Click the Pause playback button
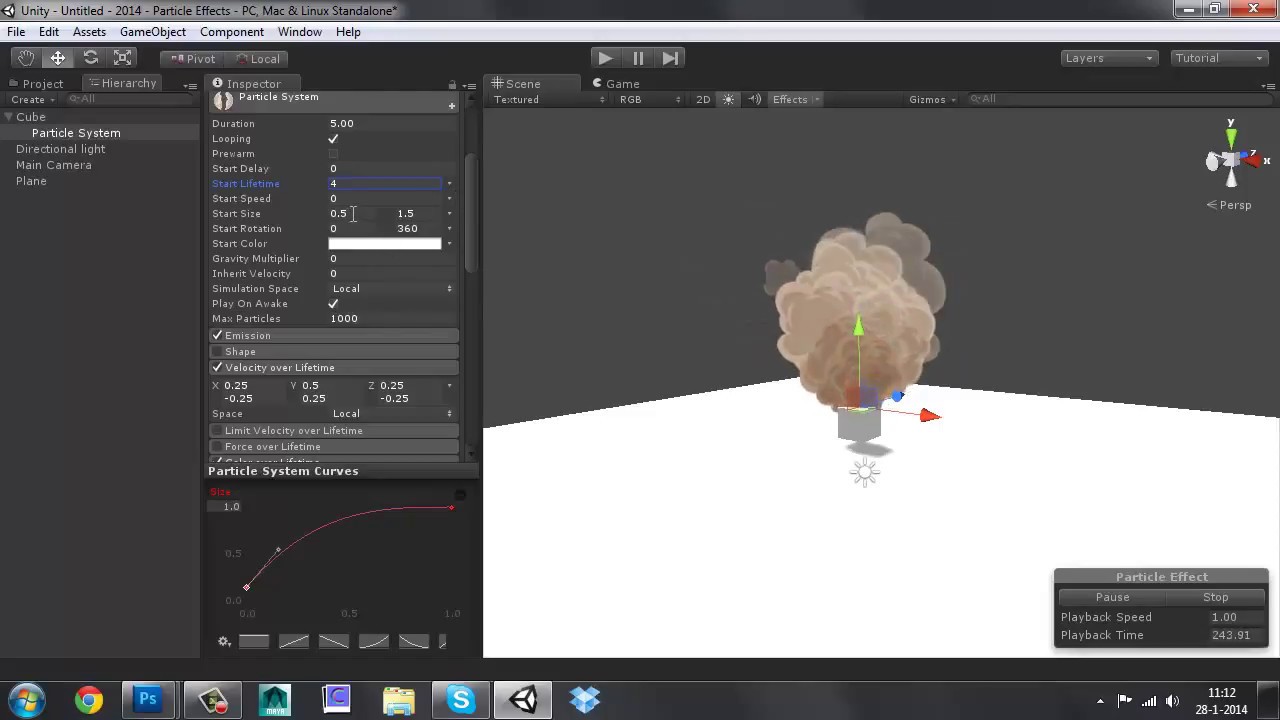The width and height of the screenshot is (1280, 720). 638,58
